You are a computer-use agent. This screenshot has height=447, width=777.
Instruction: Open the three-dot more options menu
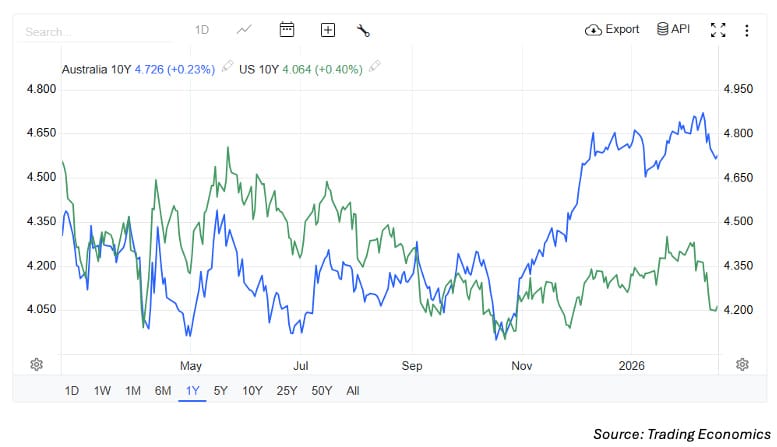pyautogui.click(x=746, y=30)
